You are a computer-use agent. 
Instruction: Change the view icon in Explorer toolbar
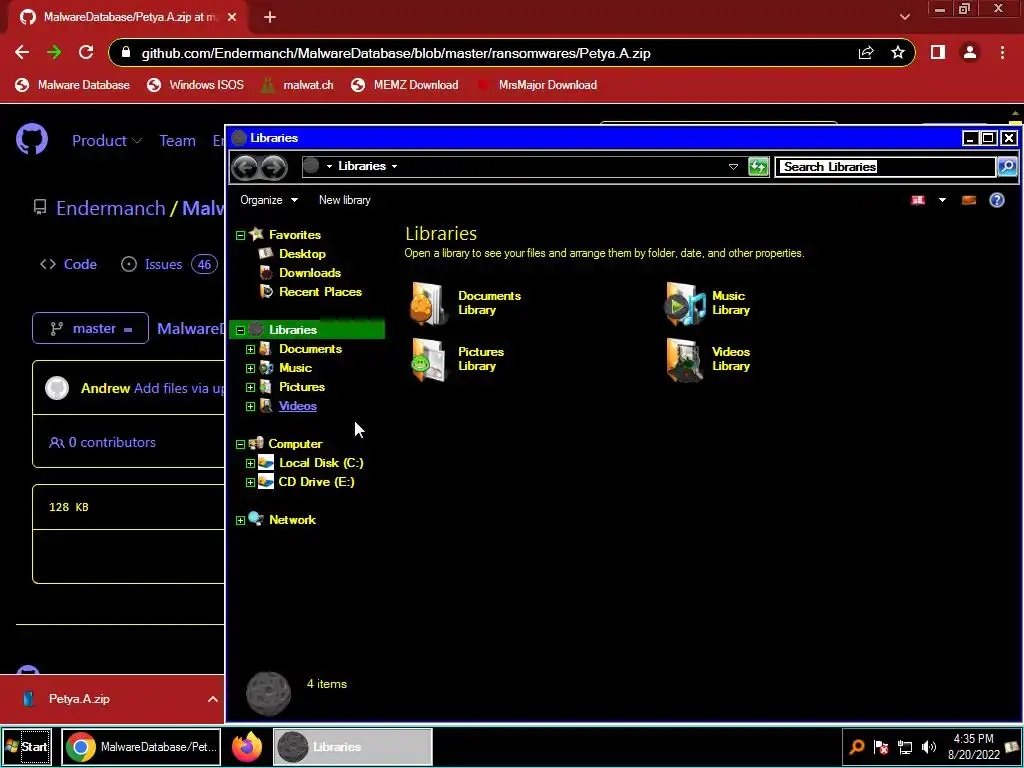[x=918, y=200]
